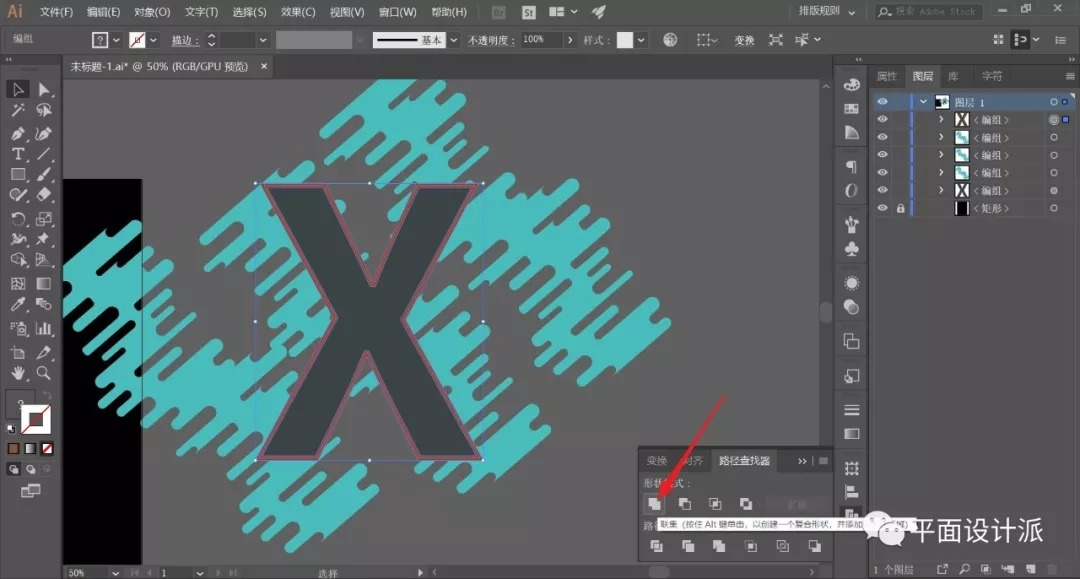Screen dimensions: 1080x579
Task: Select the Magic Wand tool
Action: pos(18,110)
